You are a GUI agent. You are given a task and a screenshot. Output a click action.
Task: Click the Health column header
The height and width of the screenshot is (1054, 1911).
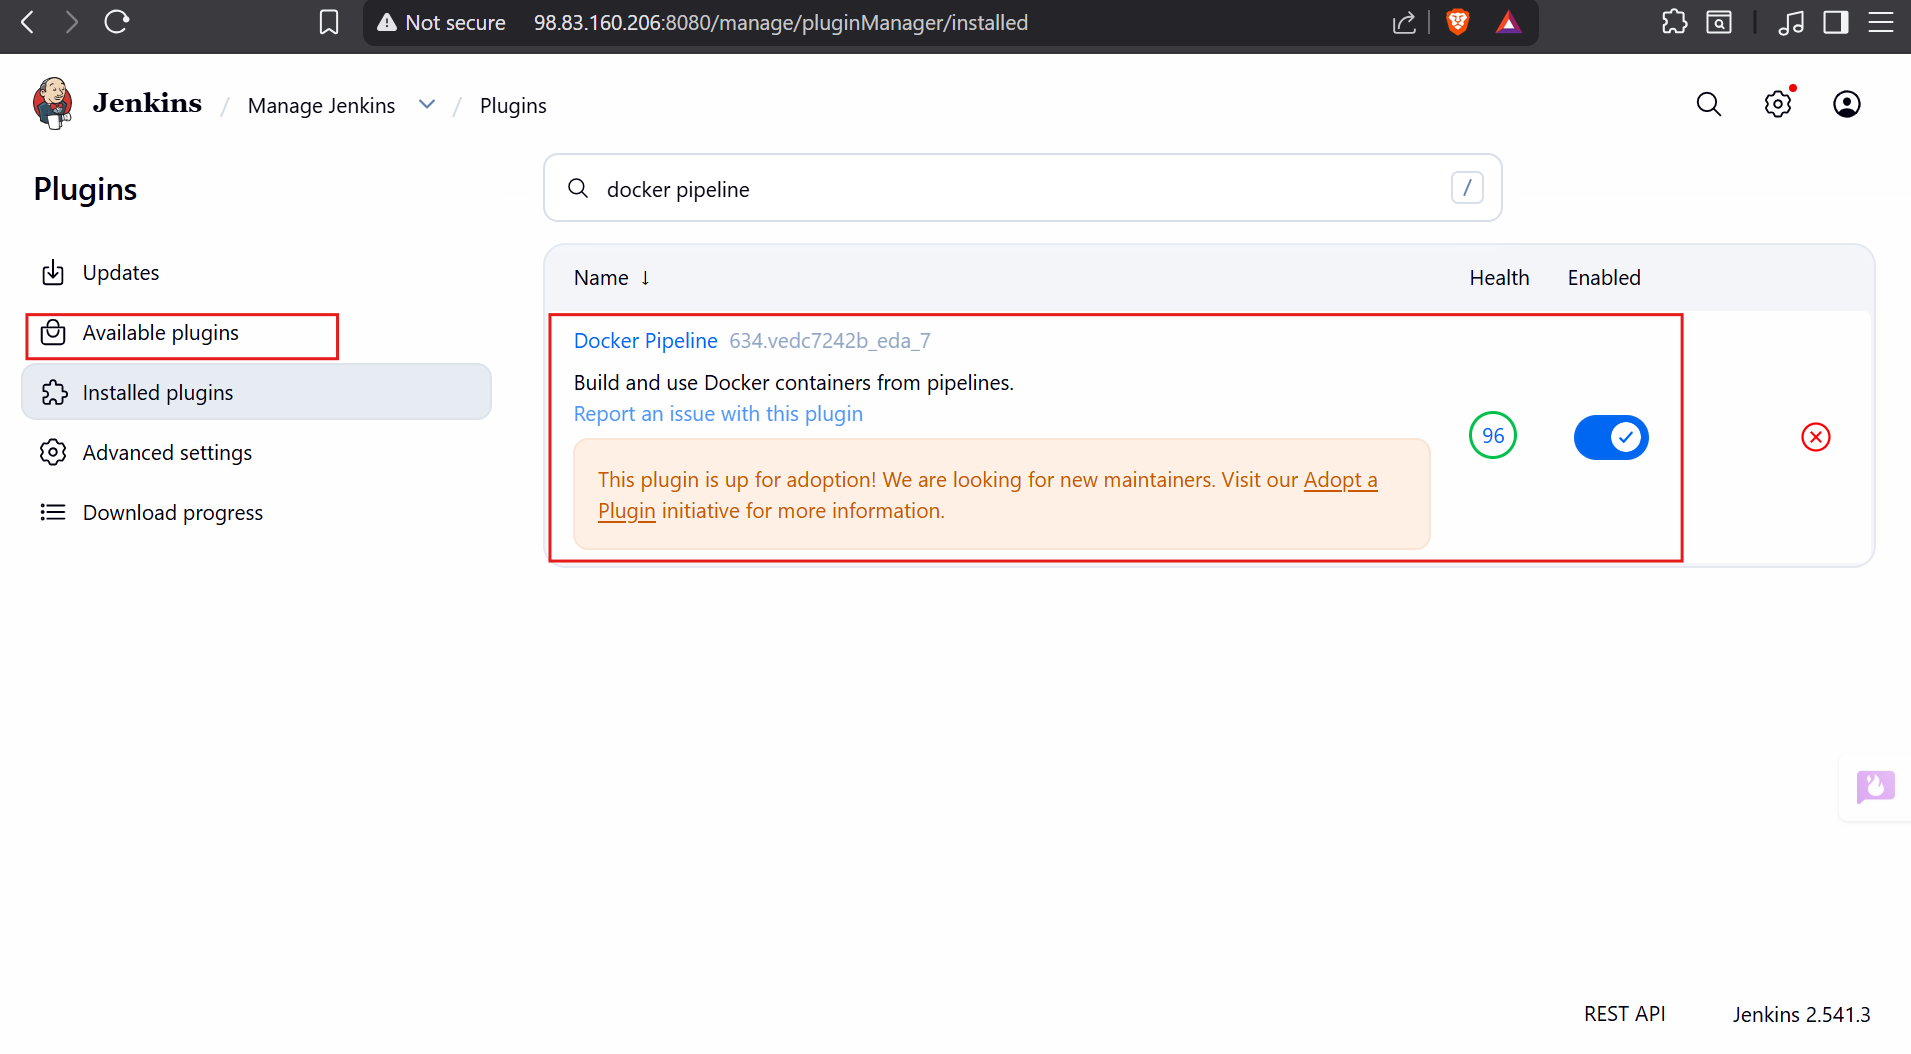tap(1498, 278)
